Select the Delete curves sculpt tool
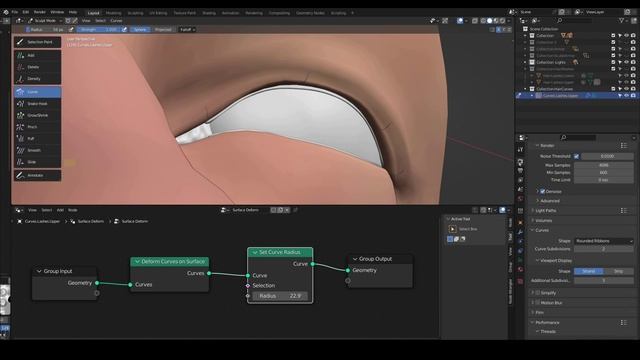The height and width of the screenshot is (360, 640). 37,67
